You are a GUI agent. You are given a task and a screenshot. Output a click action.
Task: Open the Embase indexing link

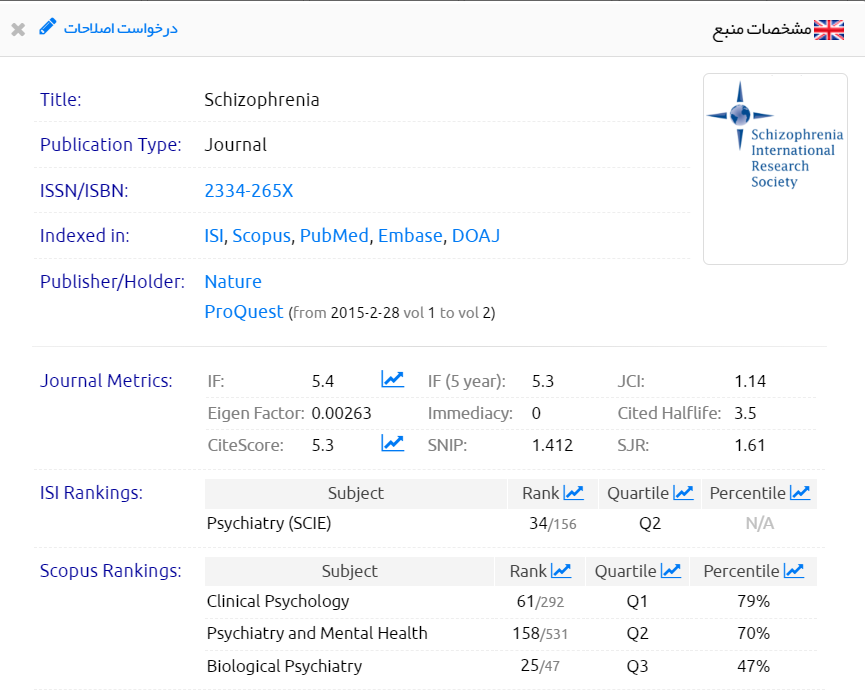coord(410,236)
